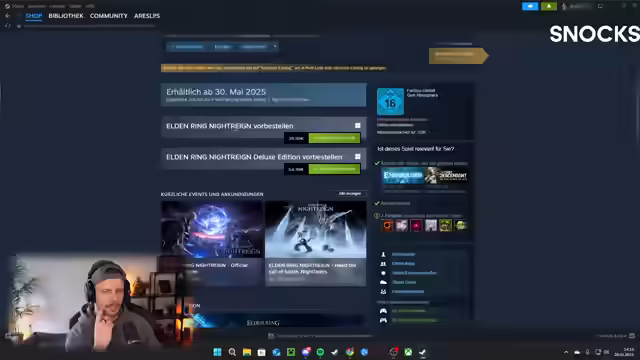Open the green notifications bell button
Image resolution: width=640 pixels, height=360 pixels.
point(549,6)
